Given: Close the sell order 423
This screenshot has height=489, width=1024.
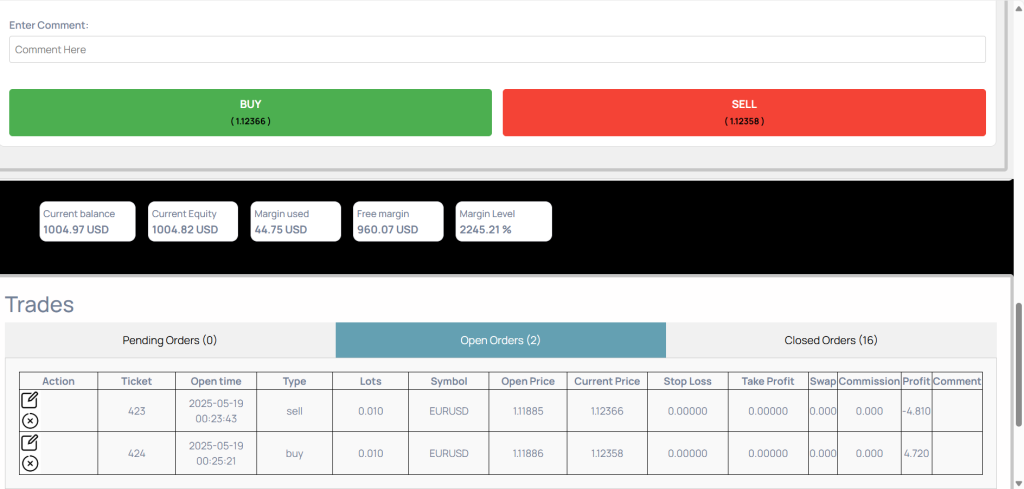Looking at the screenshot, I should (30, 421).
